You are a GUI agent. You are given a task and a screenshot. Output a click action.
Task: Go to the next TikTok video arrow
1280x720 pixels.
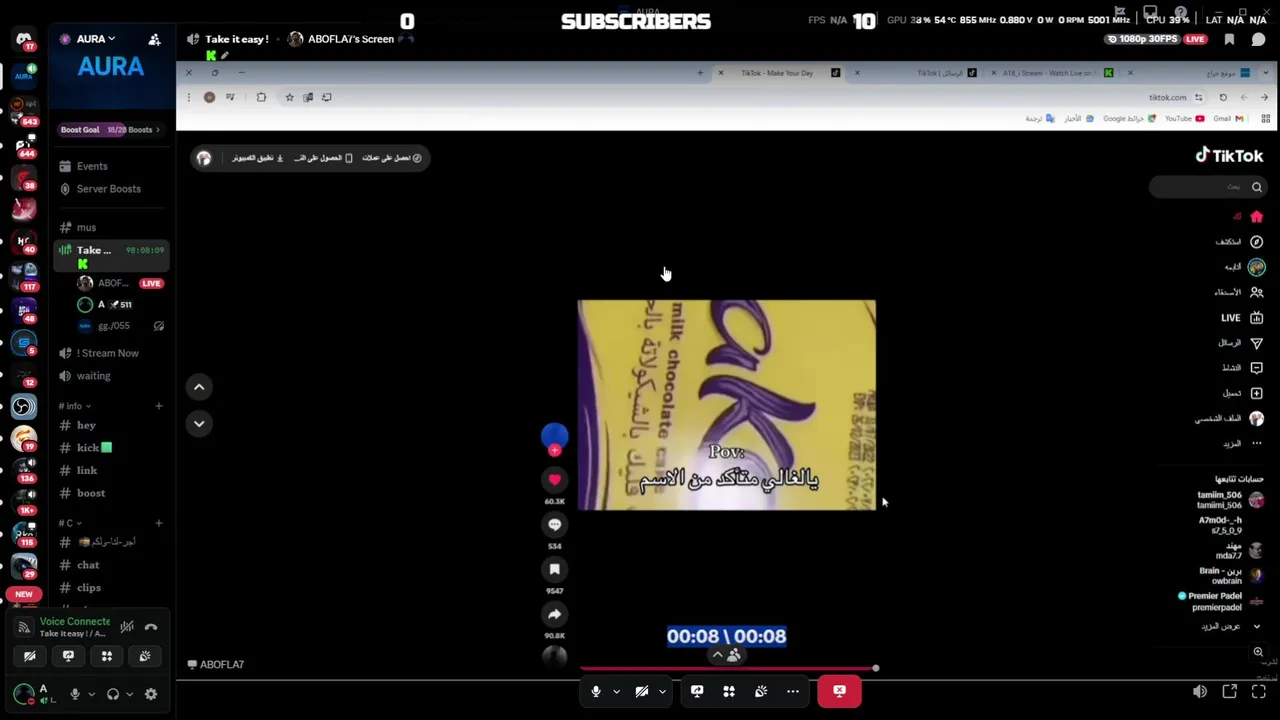point(199,424)
